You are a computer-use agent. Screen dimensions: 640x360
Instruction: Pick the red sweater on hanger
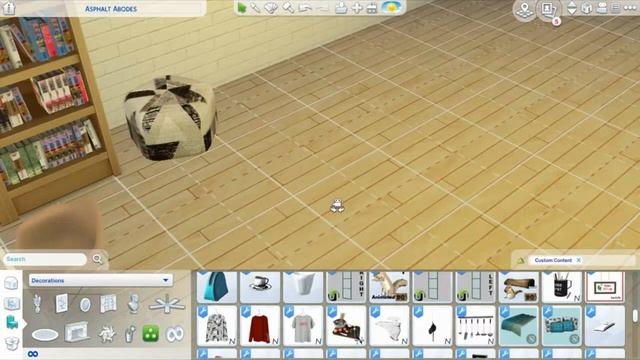(x=260, y=326)
